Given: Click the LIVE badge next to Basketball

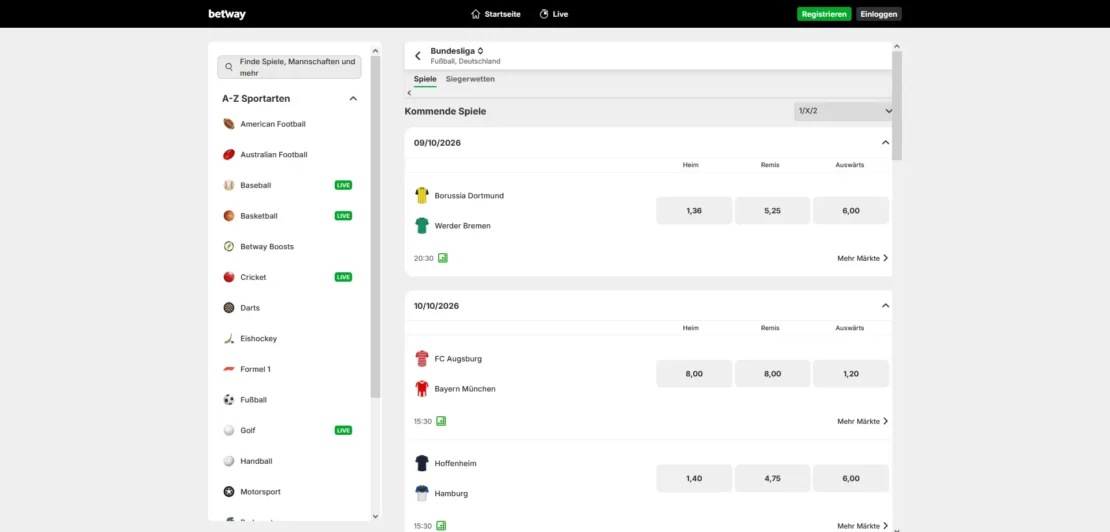Looking at the screenshot, I should [343, 216].
